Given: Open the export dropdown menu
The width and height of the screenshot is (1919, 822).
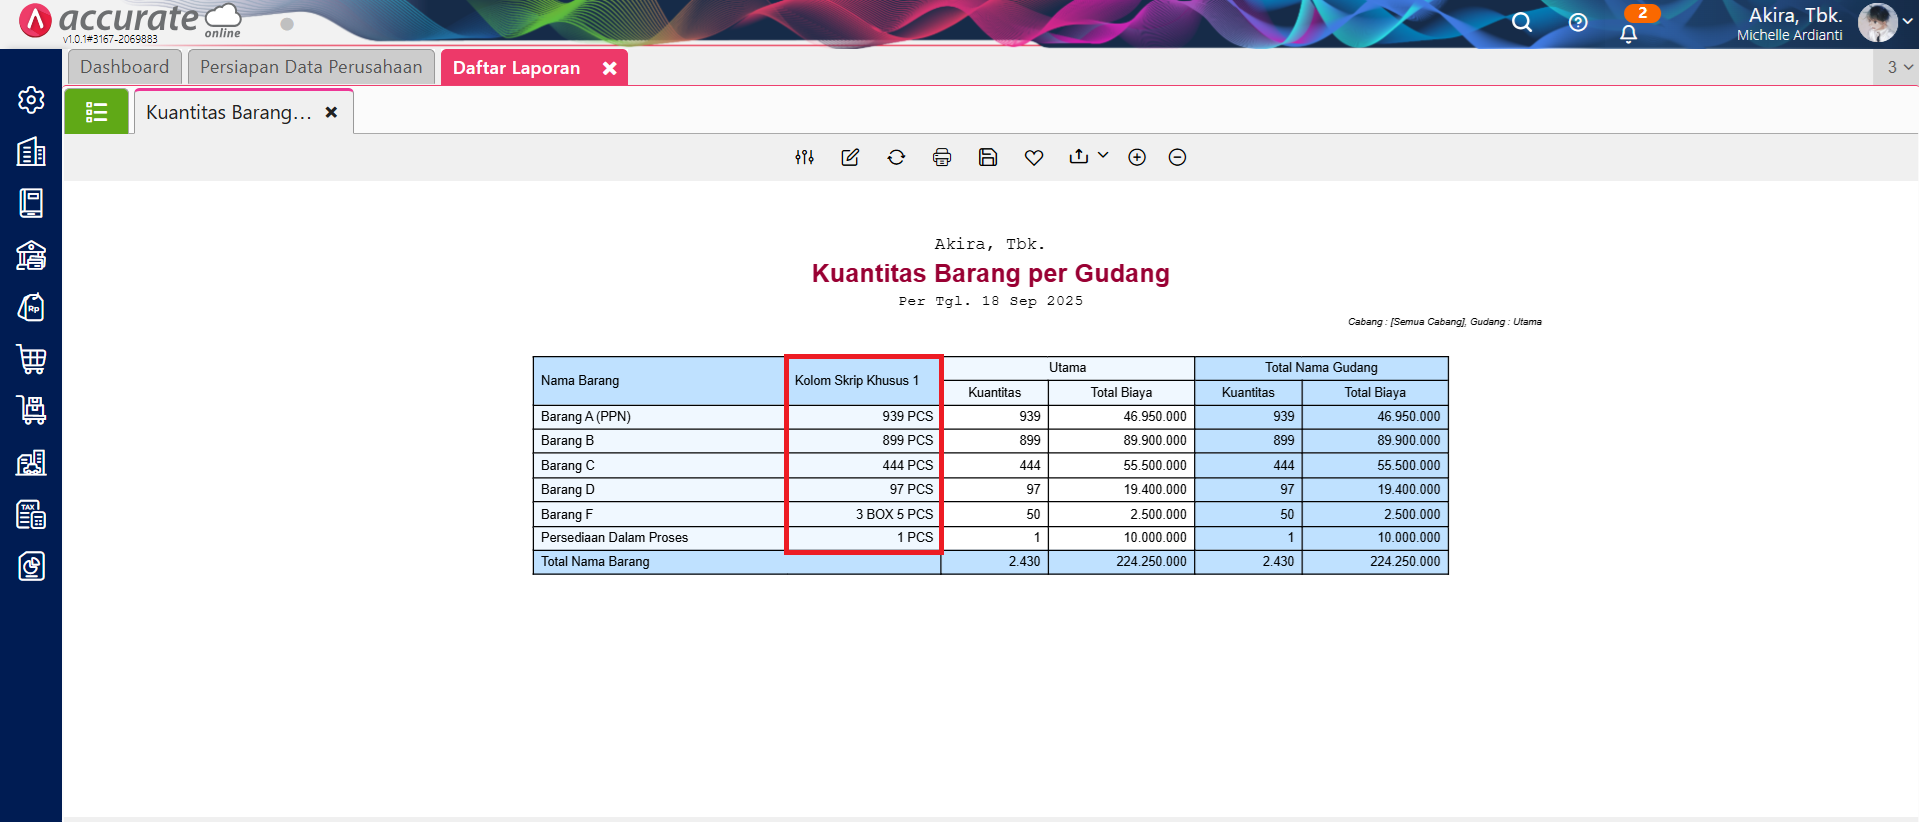Looking at the screenshot, I should (x=1088, y=156).
